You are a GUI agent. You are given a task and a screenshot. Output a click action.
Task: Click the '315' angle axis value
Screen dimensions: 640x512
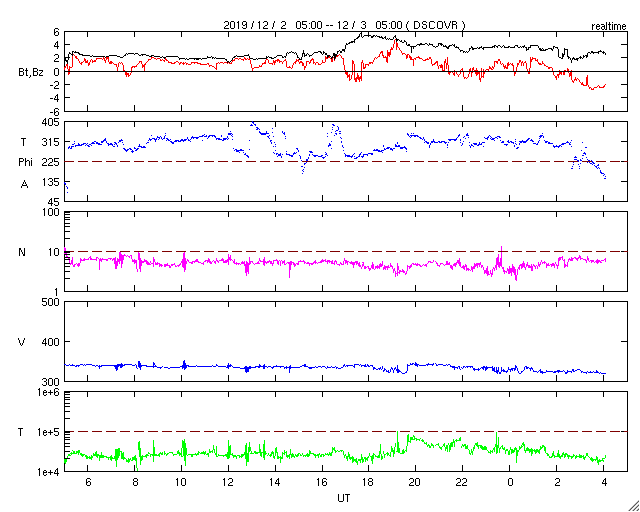51,142
